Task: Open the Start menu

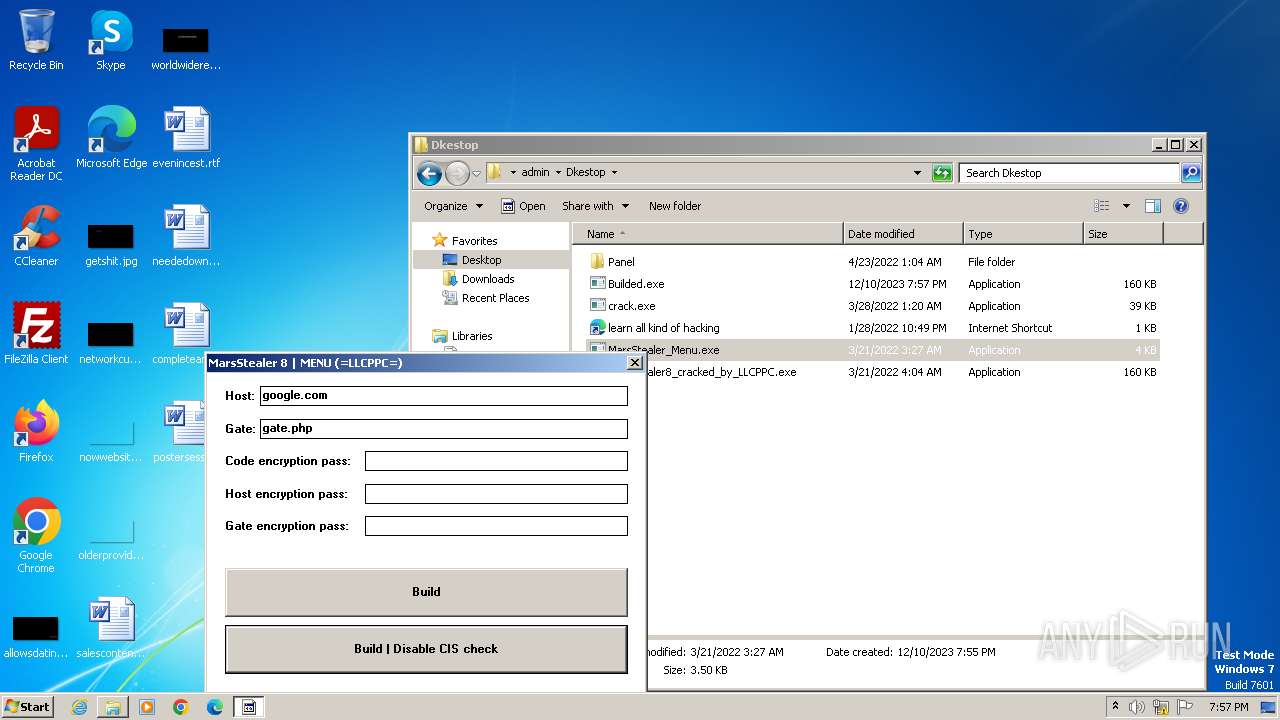Action: pyautogui.click(x=28, y=707)
